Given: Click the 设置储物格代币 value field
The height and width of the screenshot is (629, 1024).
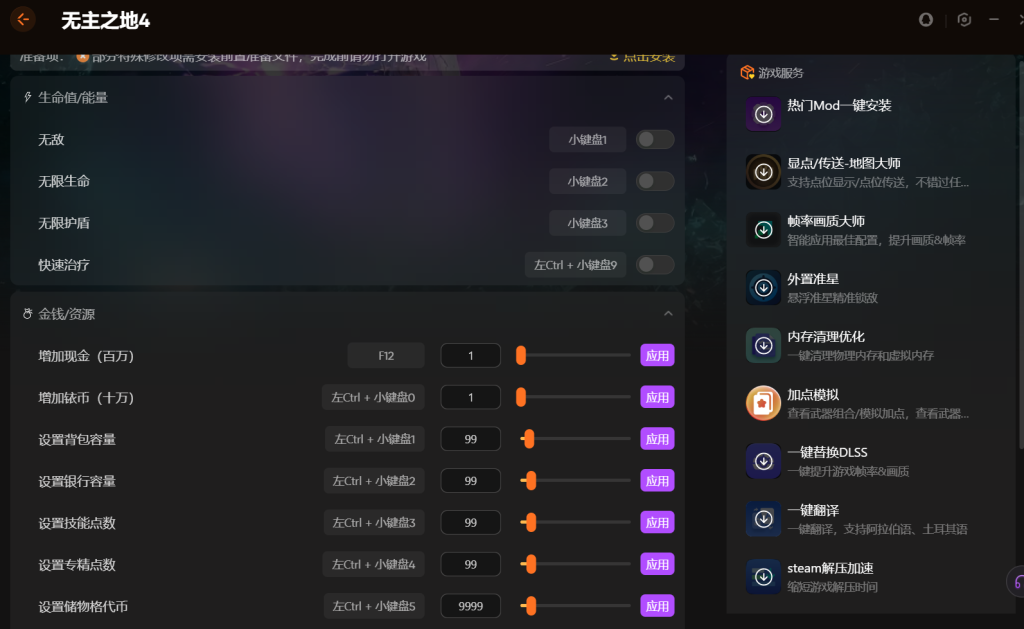Looking at the screenshot, I should coord(470,606).
